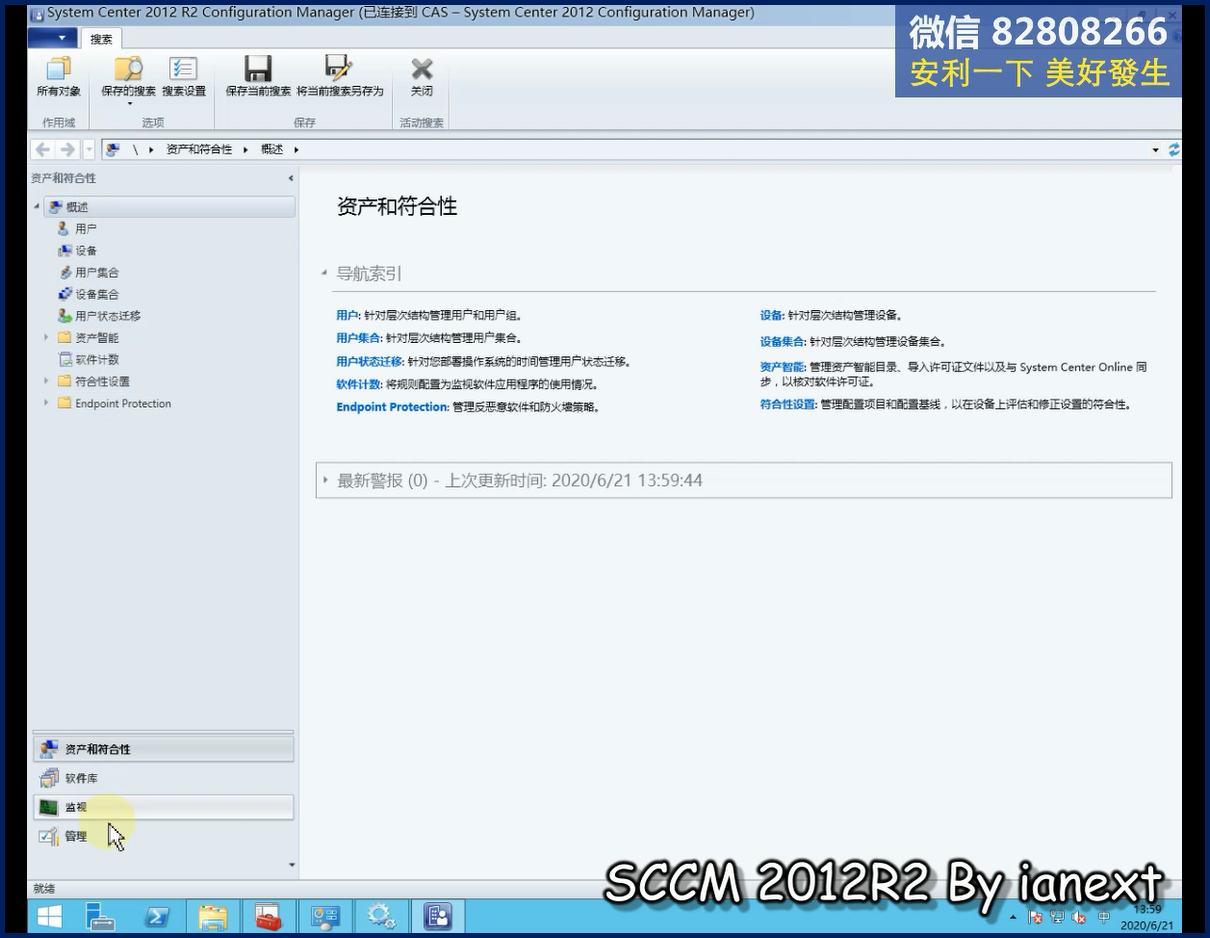Open Windows PowerShell from the taskbar
This screenshot has height=938, width=1210.
156,916
